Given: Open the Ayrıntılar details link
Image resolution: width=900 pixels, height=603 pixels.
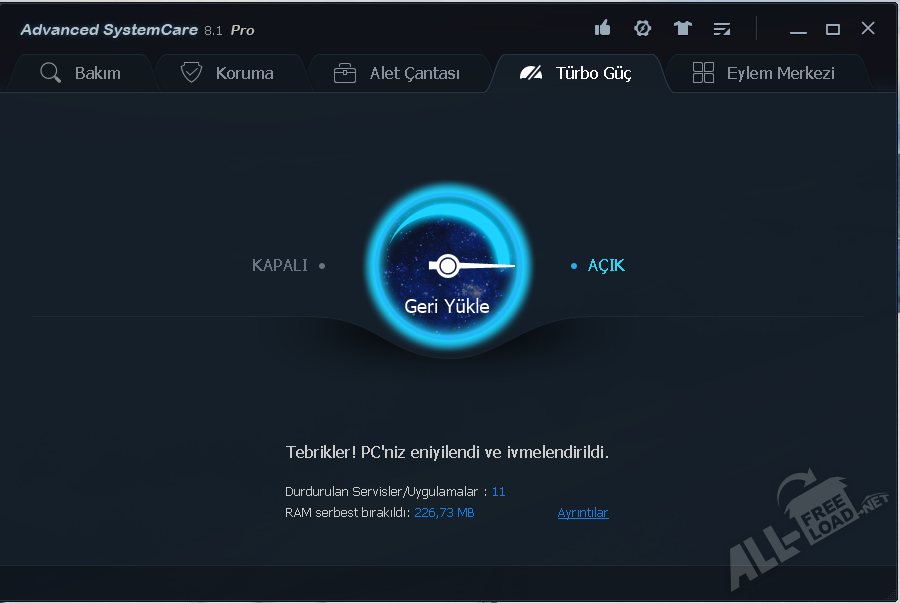Looking at the screenshot, I should pyautogui.click(x=582, y=513).
